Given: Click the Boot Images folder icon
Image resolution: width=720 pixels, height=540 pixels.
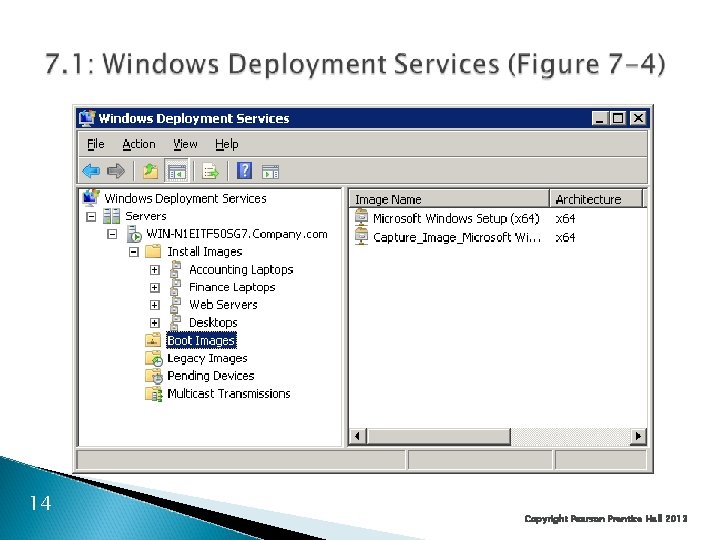Looking at the screenshot, I should 153,340.
